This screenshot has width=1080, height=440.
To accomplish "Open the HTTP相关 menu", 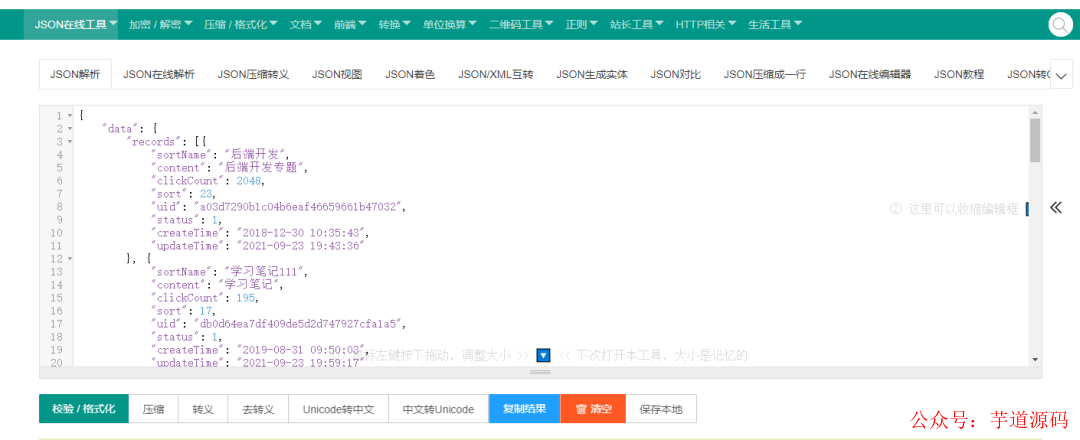I will (x=706, y=25).
